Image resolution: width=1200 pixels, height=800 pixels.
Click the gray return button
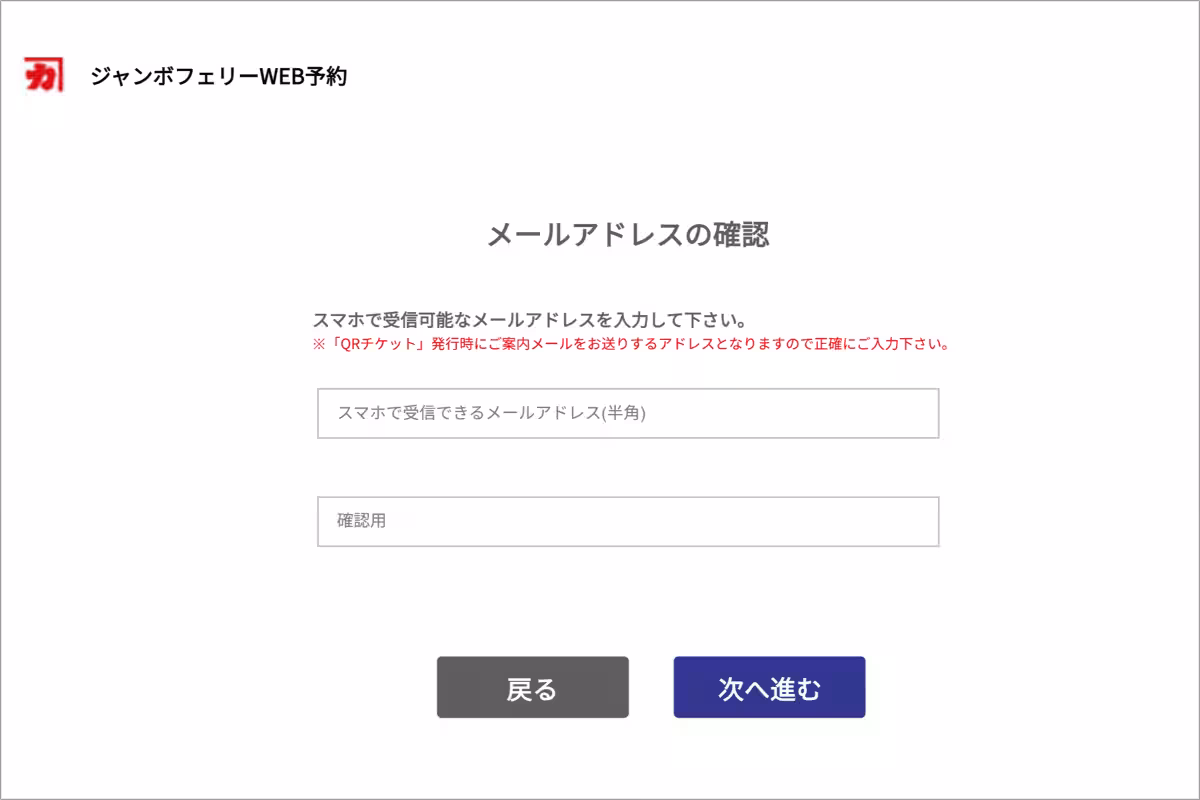(532, 687)
